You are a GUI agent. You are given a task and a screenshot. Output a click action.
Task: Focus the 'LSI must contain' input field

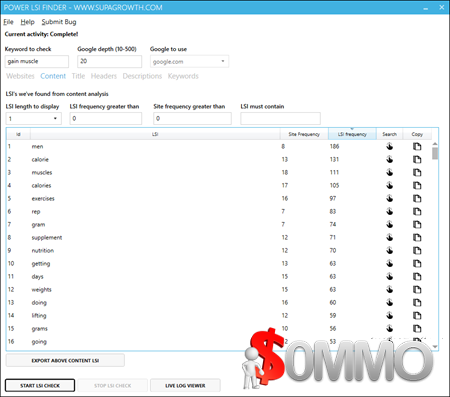(280, 119)
